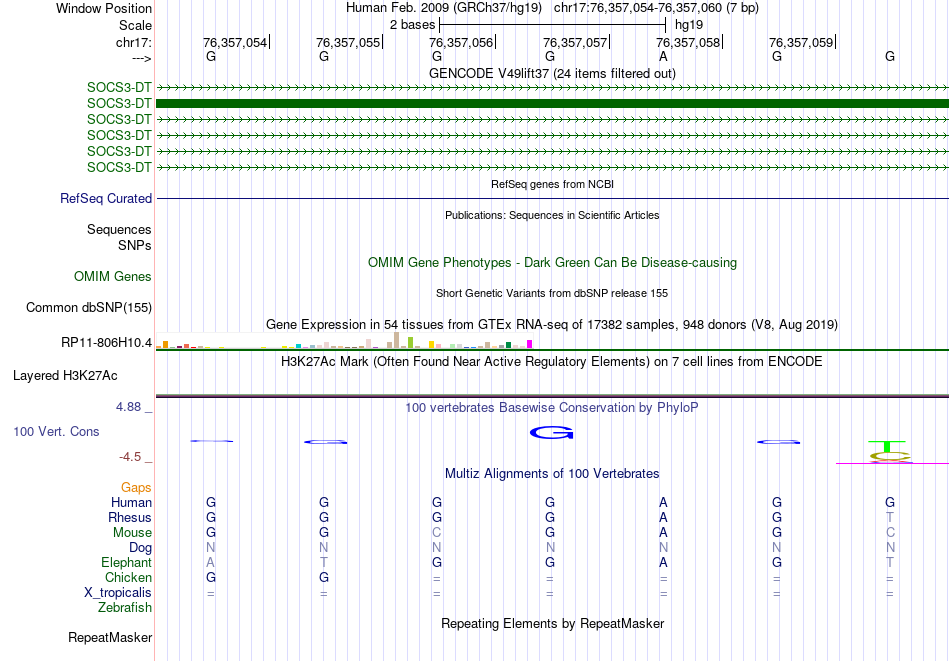
Task: Select the Common dbSNP(155) label
Action: pos(89,308)
